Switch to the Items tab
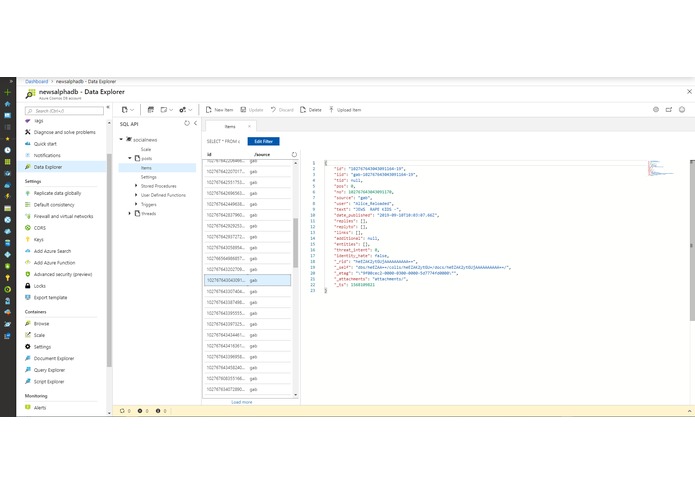Image resolution: width=695 pixels, height=494 pixels. (x=230, y=127)
